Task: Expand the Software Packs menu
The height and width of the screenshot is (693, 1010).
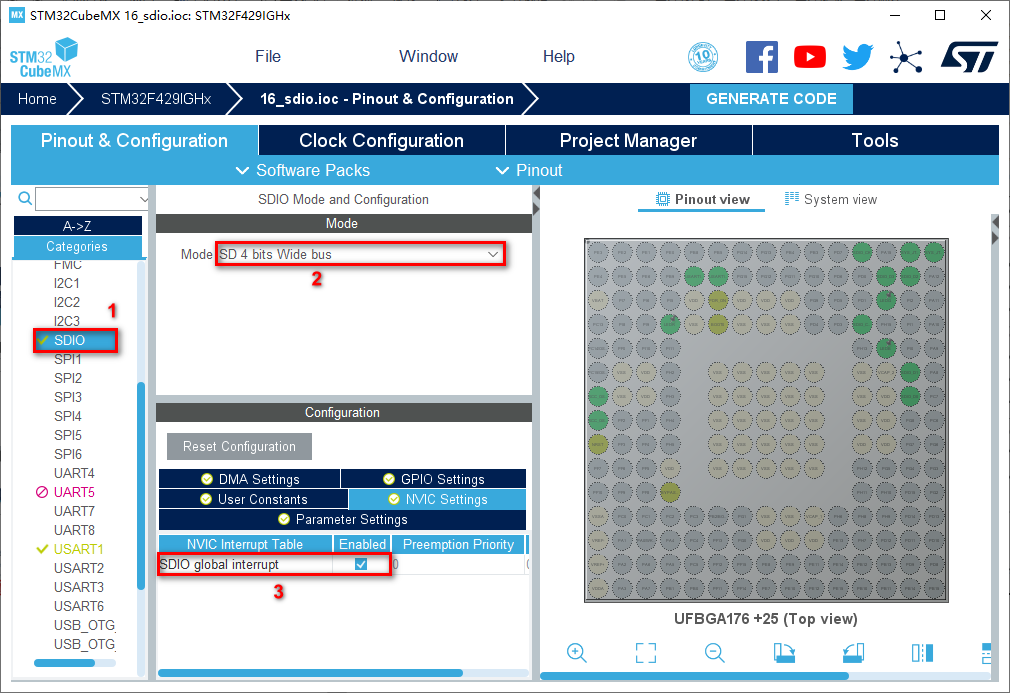Action: click(302, 170)
